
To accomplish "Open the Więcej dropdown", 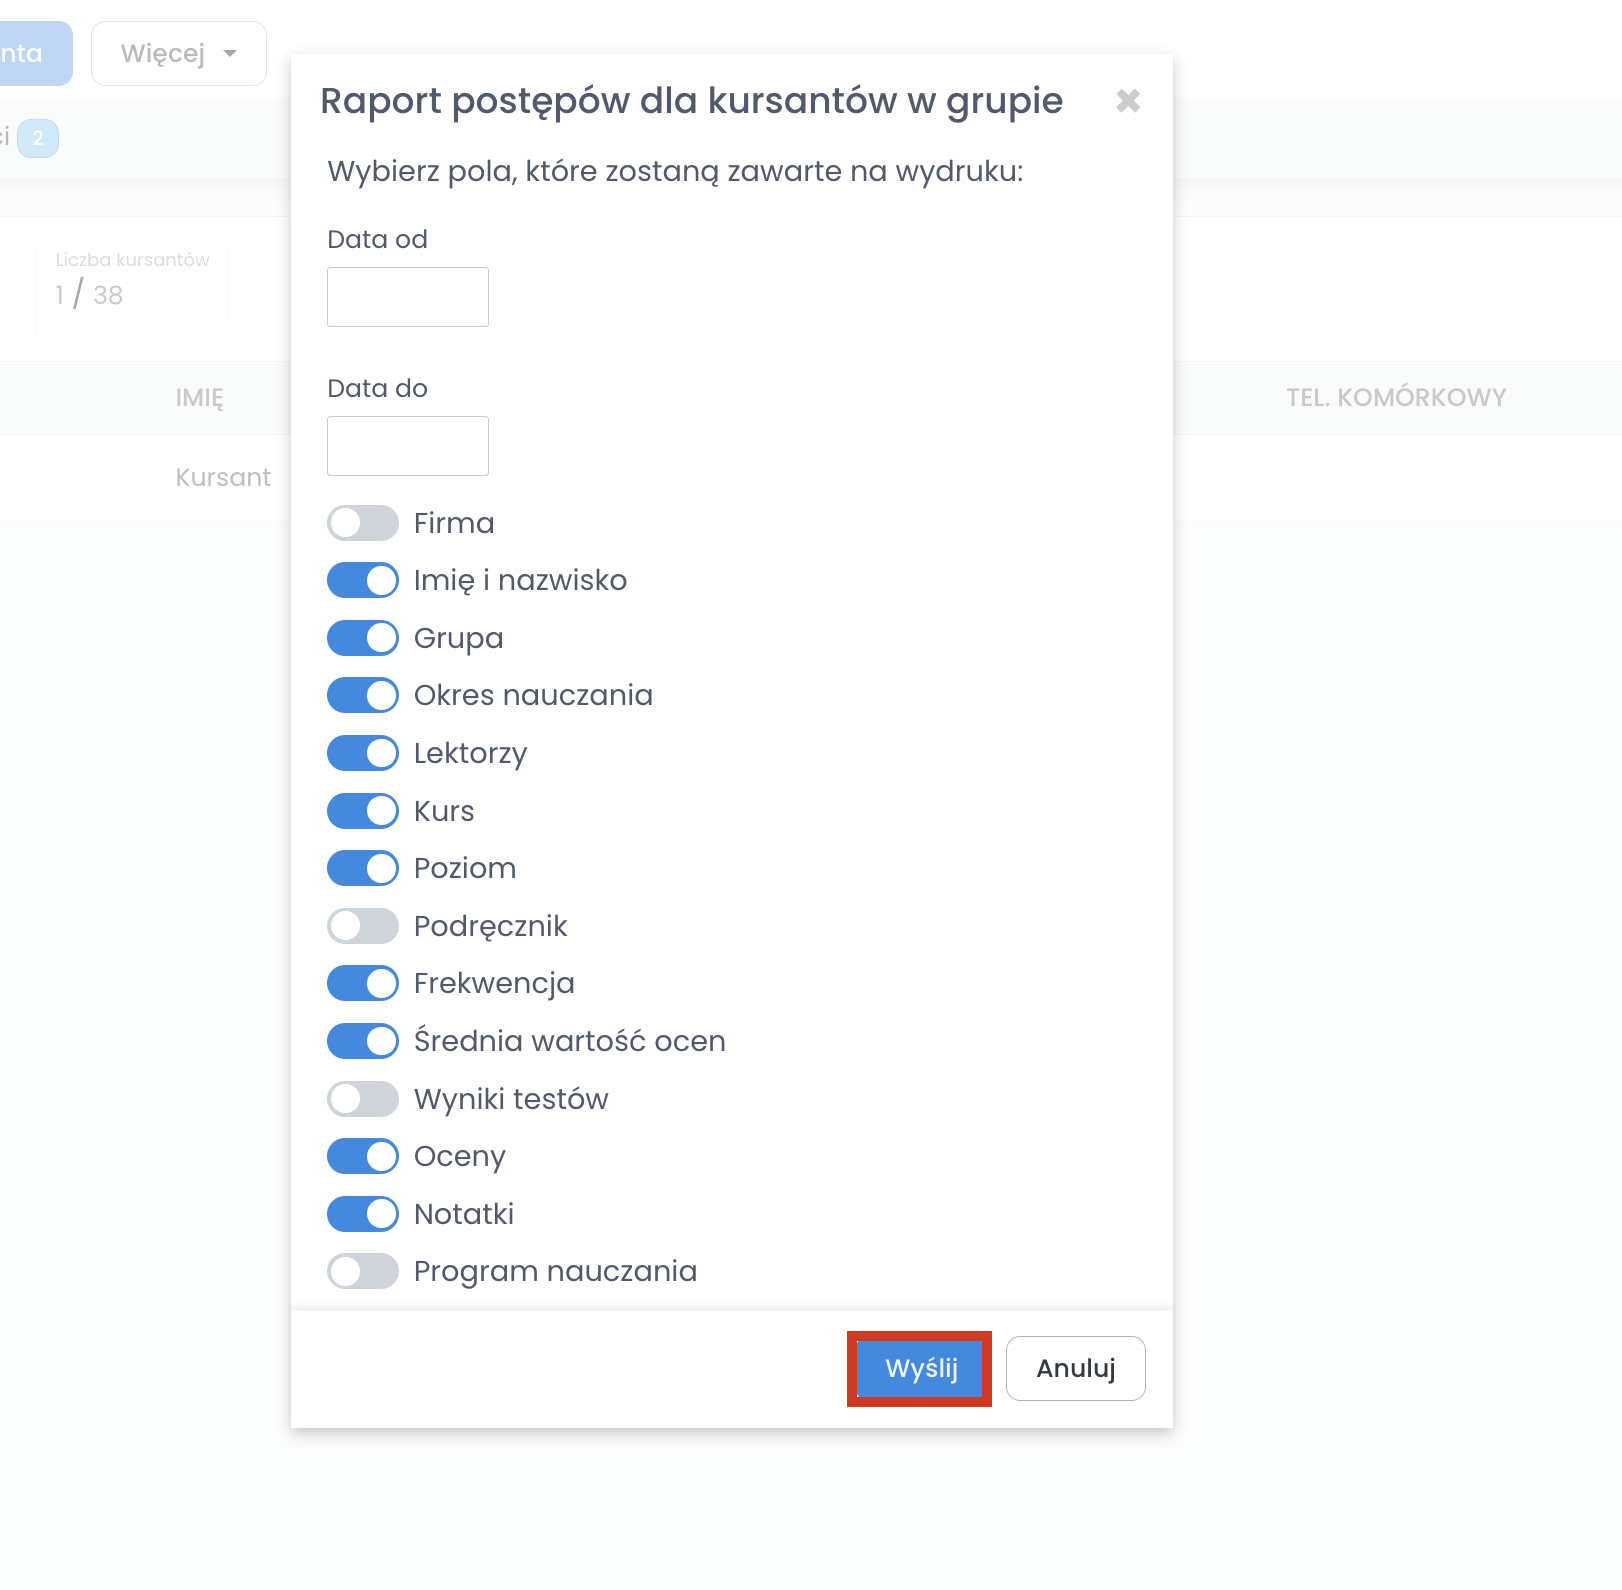I will pyautogui.click(x=179, y=54).
